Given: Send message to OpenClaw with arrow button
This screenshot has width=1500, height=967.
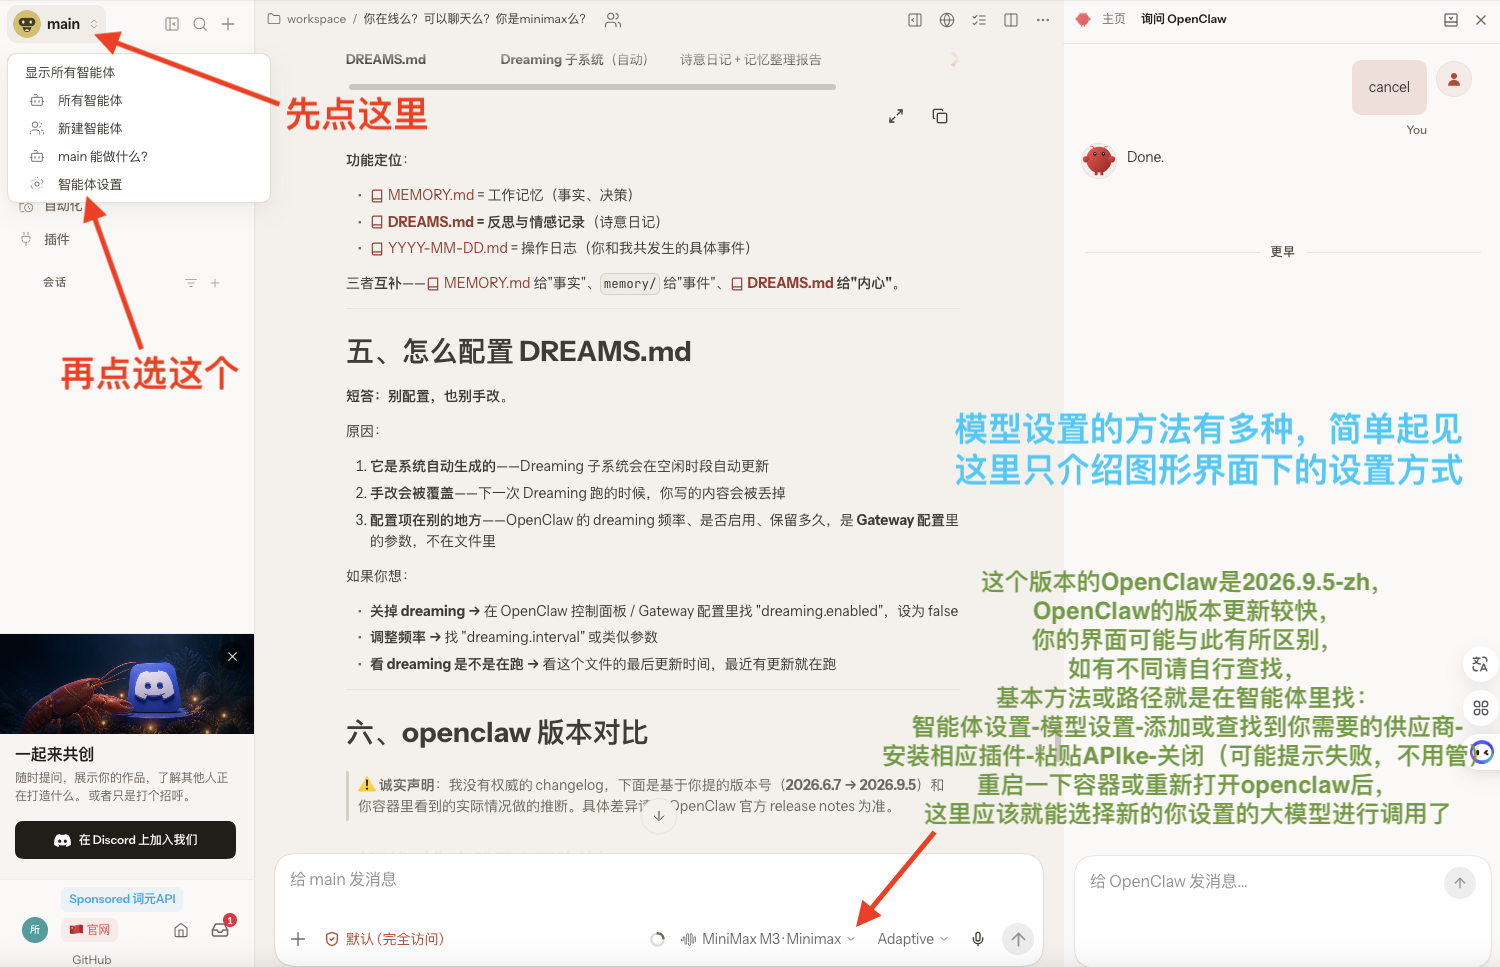Looking at the screenshot, I should (1460, 883).
